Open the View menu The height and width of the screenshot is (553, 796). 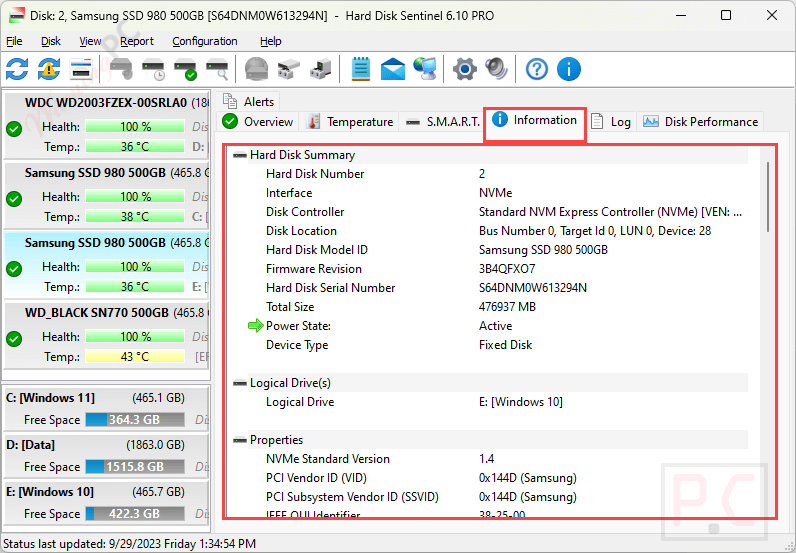90,41
